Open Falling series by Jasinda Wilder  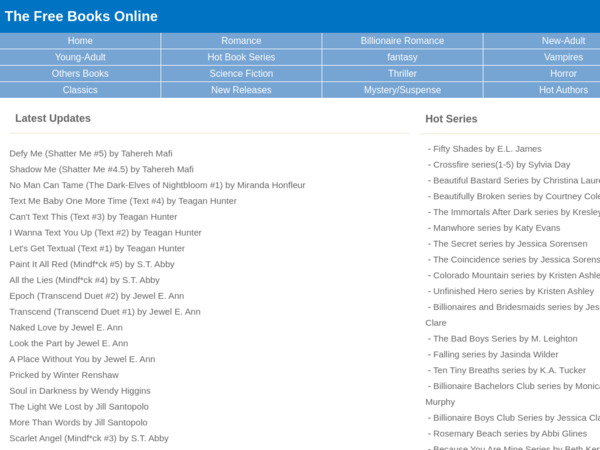pyautogui.click(x=495, y=355)
